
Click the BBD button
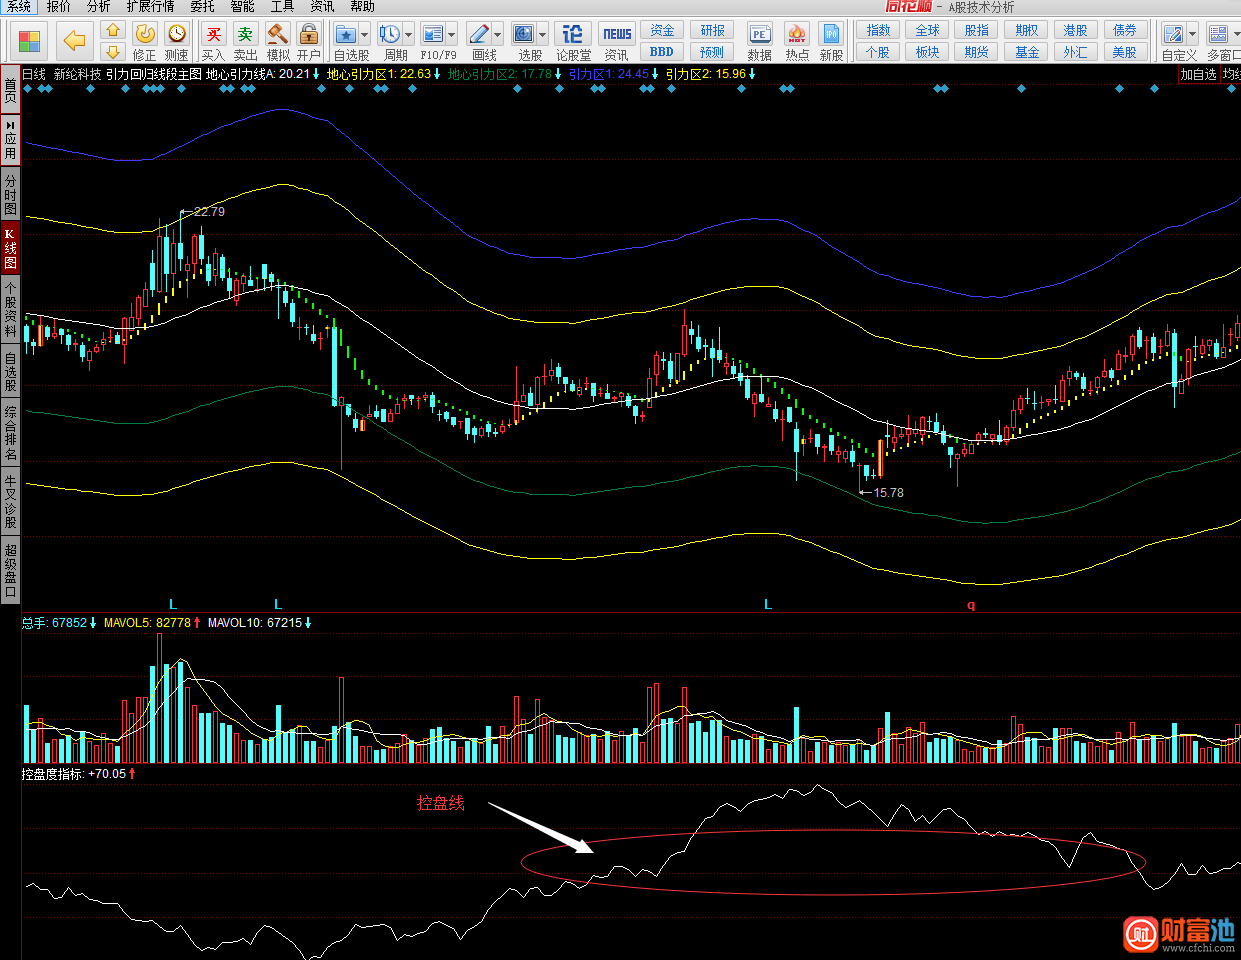(662, 52)
